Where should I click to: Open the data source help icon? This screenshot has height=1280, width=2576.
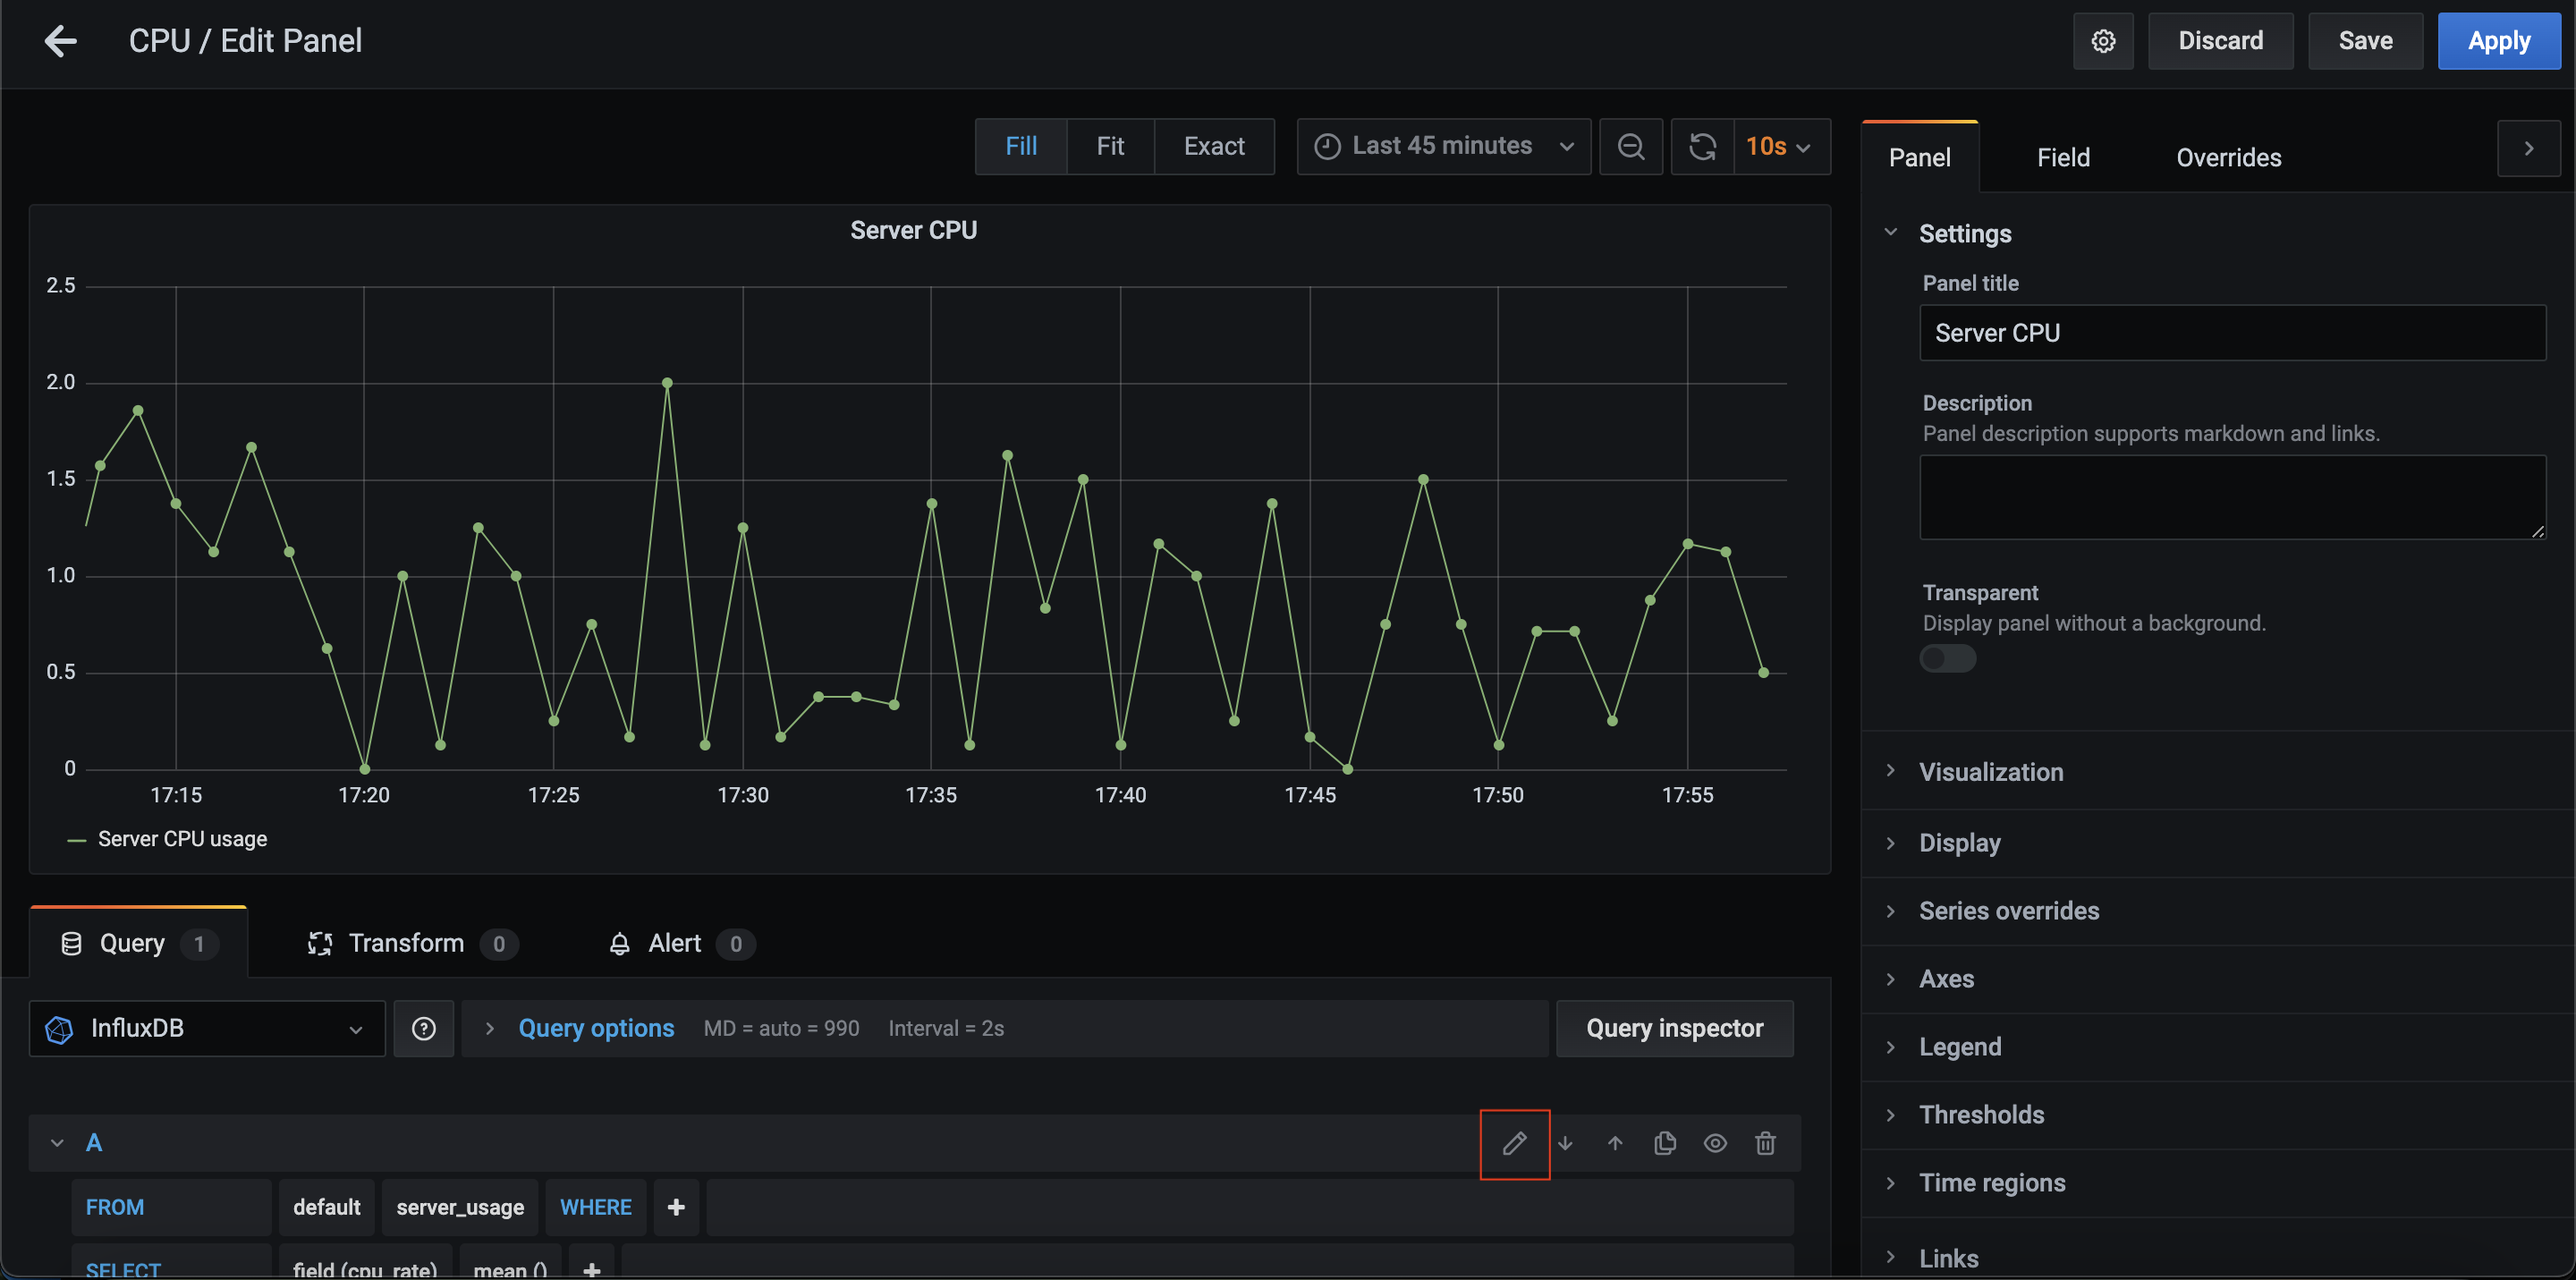pyautogui.click(x=424, y=1028)
